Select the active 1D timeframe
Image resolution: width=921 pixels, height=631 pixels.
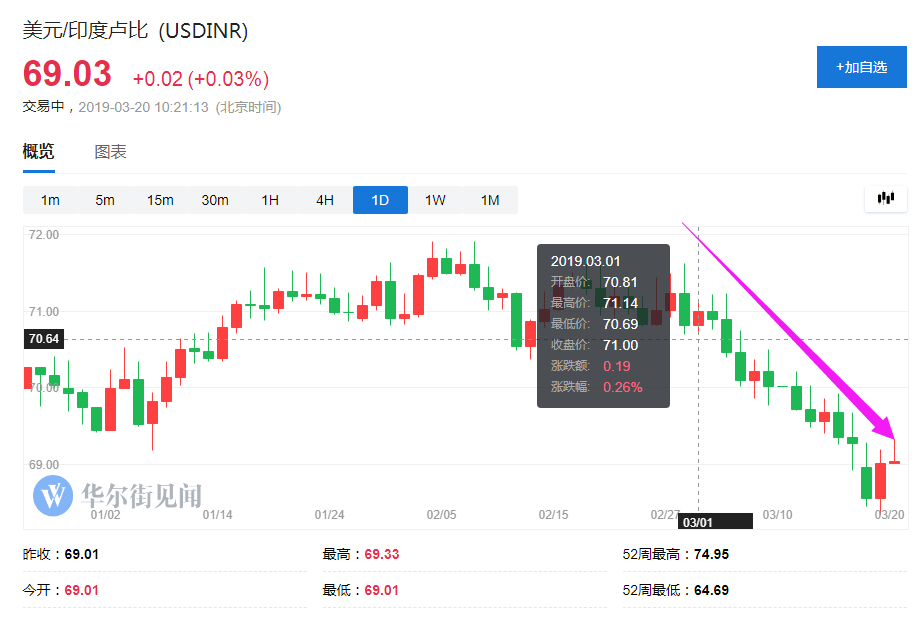[x=380, y=200]
